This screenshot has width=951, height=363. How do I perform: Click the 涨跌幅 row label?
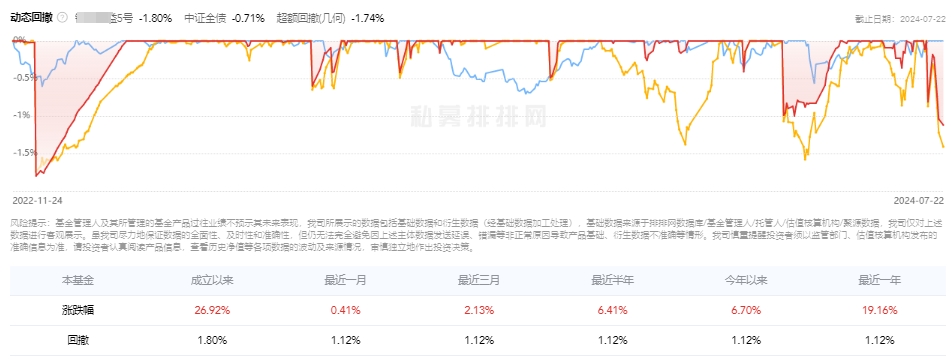(x=78, y=310)
